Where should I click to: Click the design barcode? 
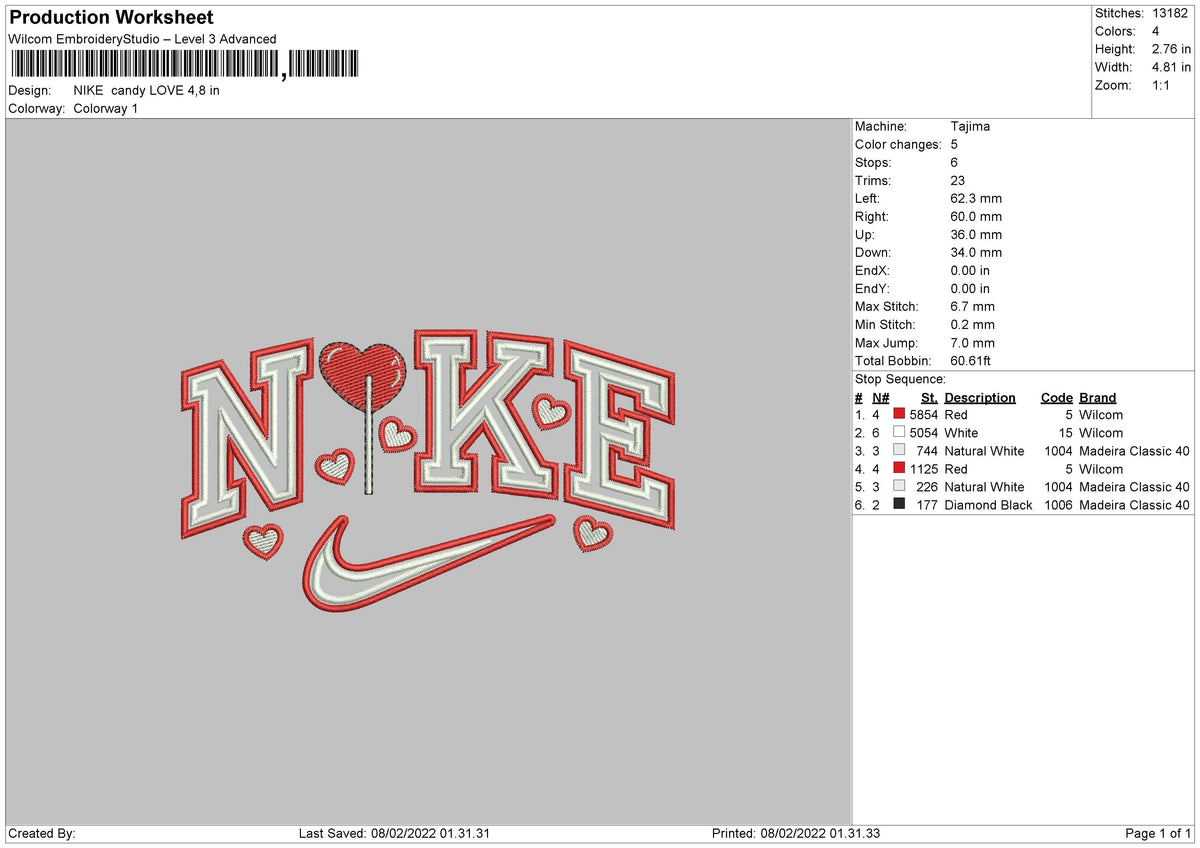[x=180, y=63]
